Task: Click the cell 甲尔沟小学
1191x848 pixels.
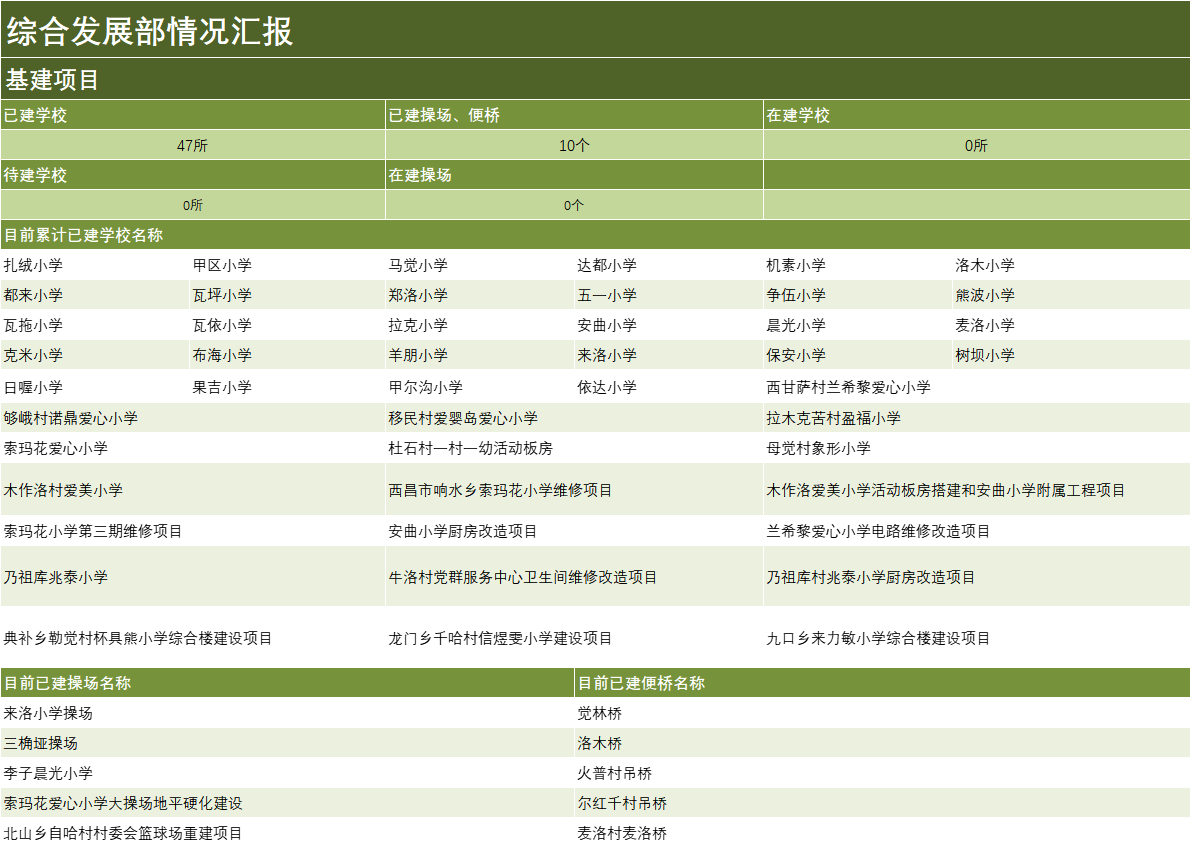Action: tap(480, 387)
